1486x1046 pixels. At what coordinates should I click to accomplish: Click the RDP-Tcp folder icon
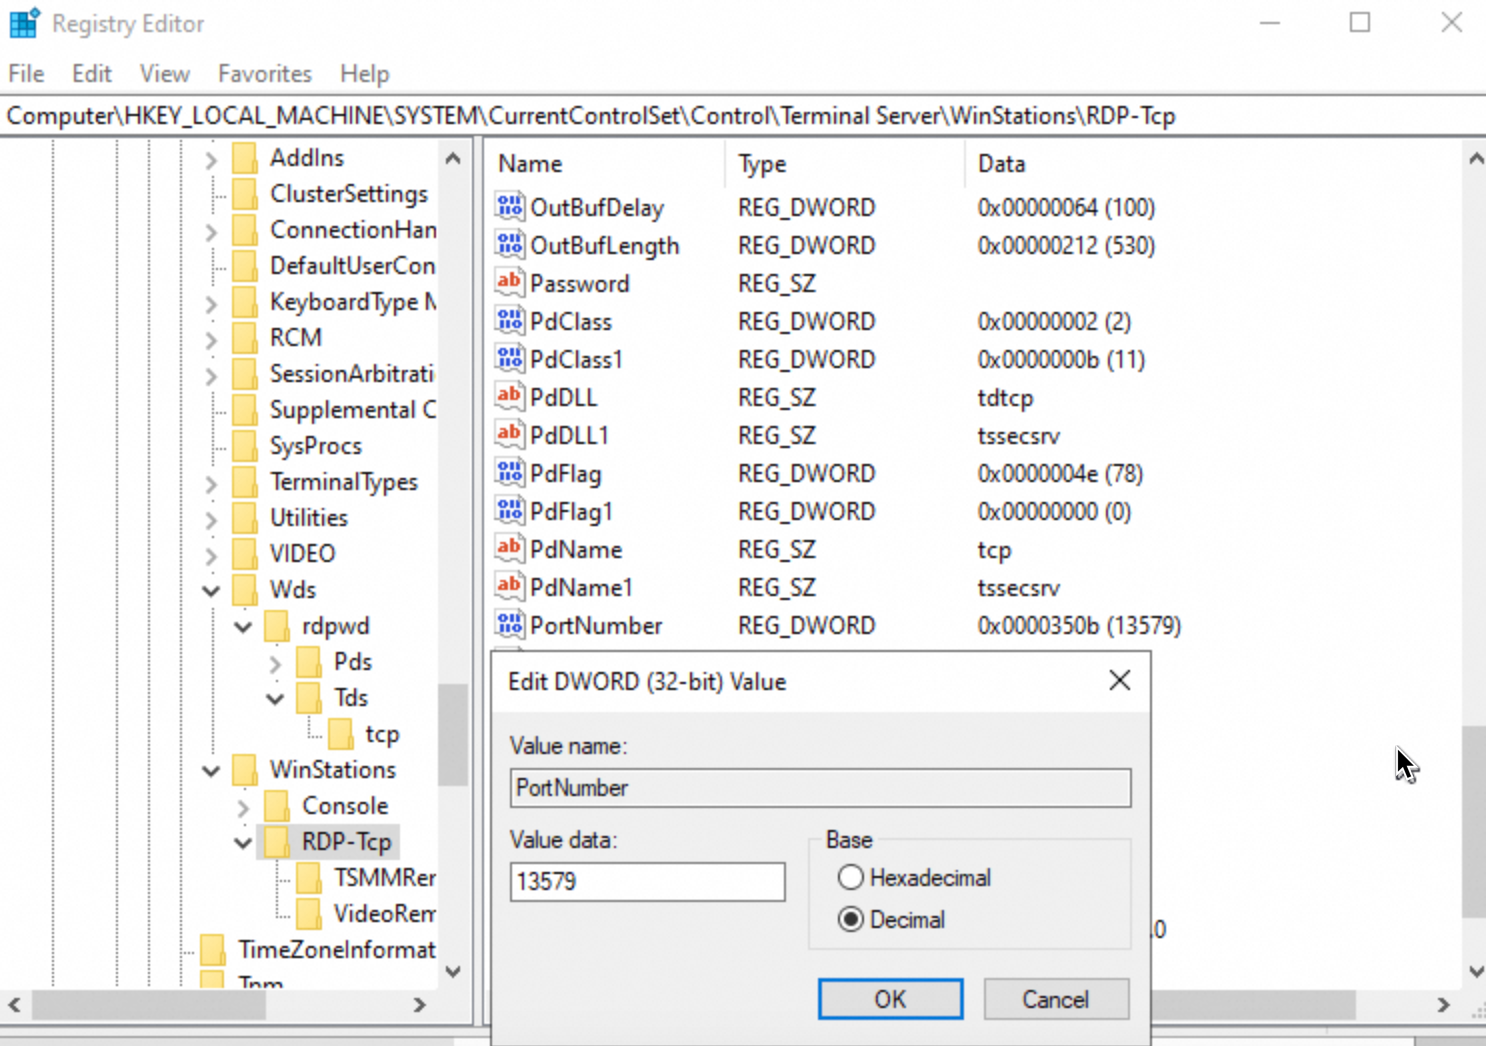tap(277, 841)
